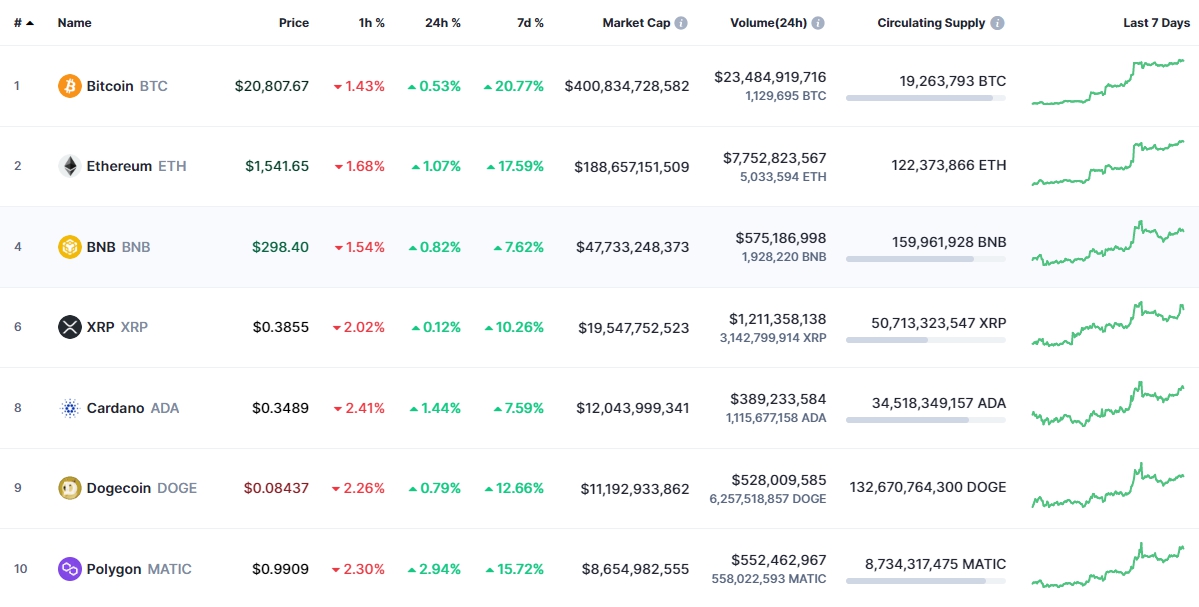This screenshot has height=607, width=1199.
Task: Click Polygon price $0.9909
Action: (x=281, y=569)
